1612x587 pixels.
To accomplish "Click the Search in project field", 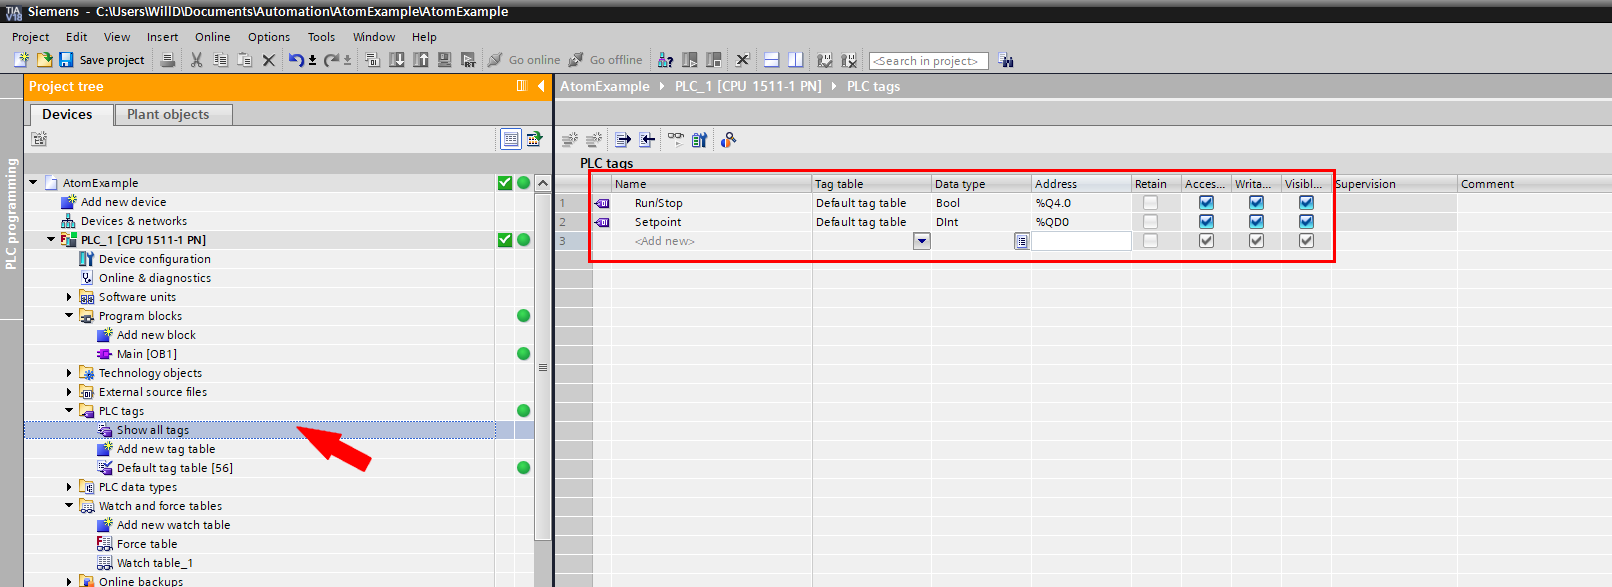I will tap(928, 61).
